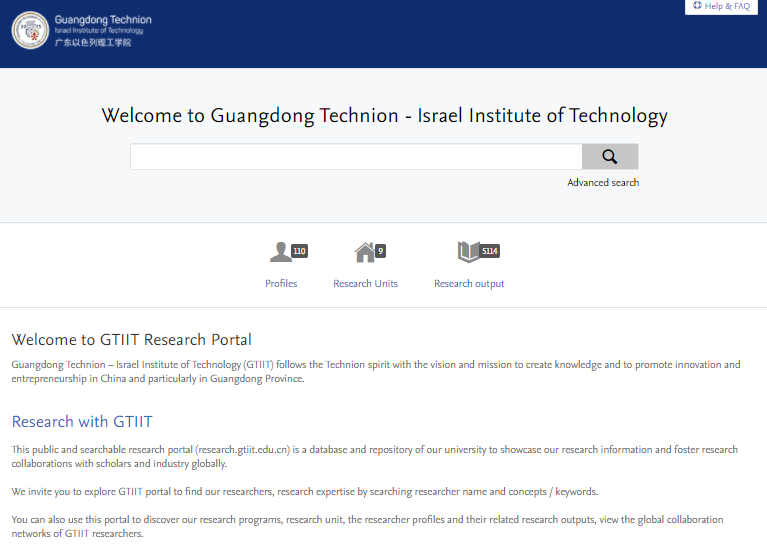Image resolution: width=767 pixels, height=551 pixels.
Task: Open the Advanced search link
Action: click(603, 182)
